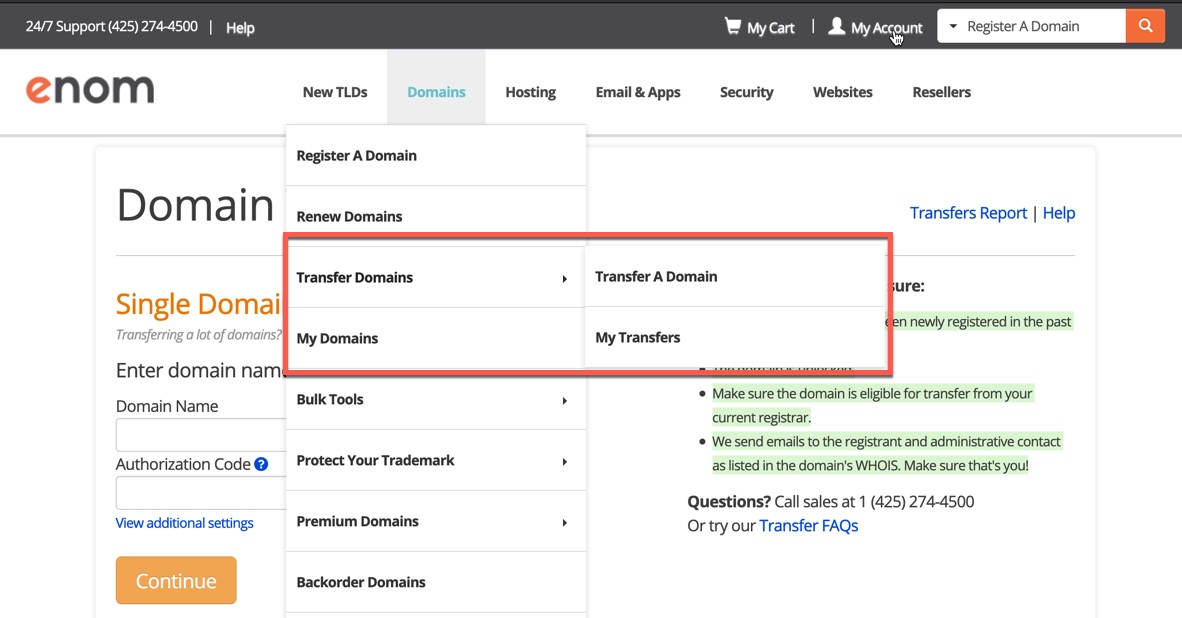
Task: Expand the Premium Domains submenu
Action: click(x=565, y=522)
